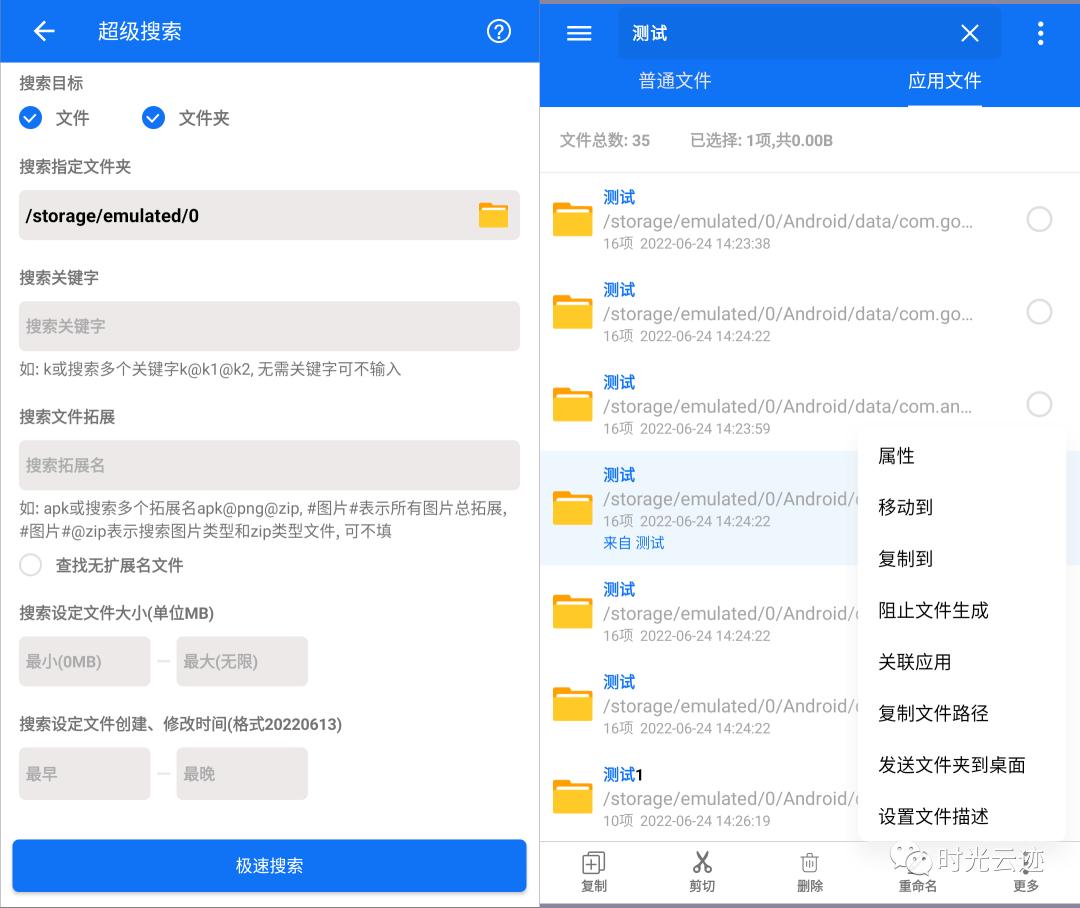Open the help icon on 超级搜索 page
This screenshot has height=908, width=1080.
[498, 31]
